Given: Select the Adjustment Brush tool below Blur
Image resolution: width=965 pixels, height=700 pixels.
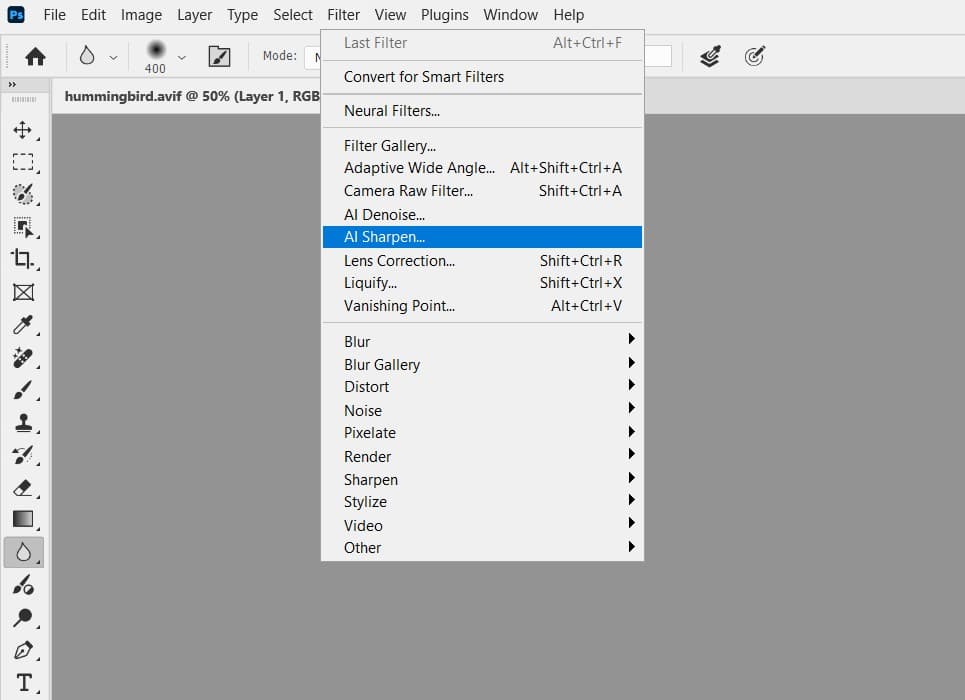Looking at the screenshot, I should point(23,585).
